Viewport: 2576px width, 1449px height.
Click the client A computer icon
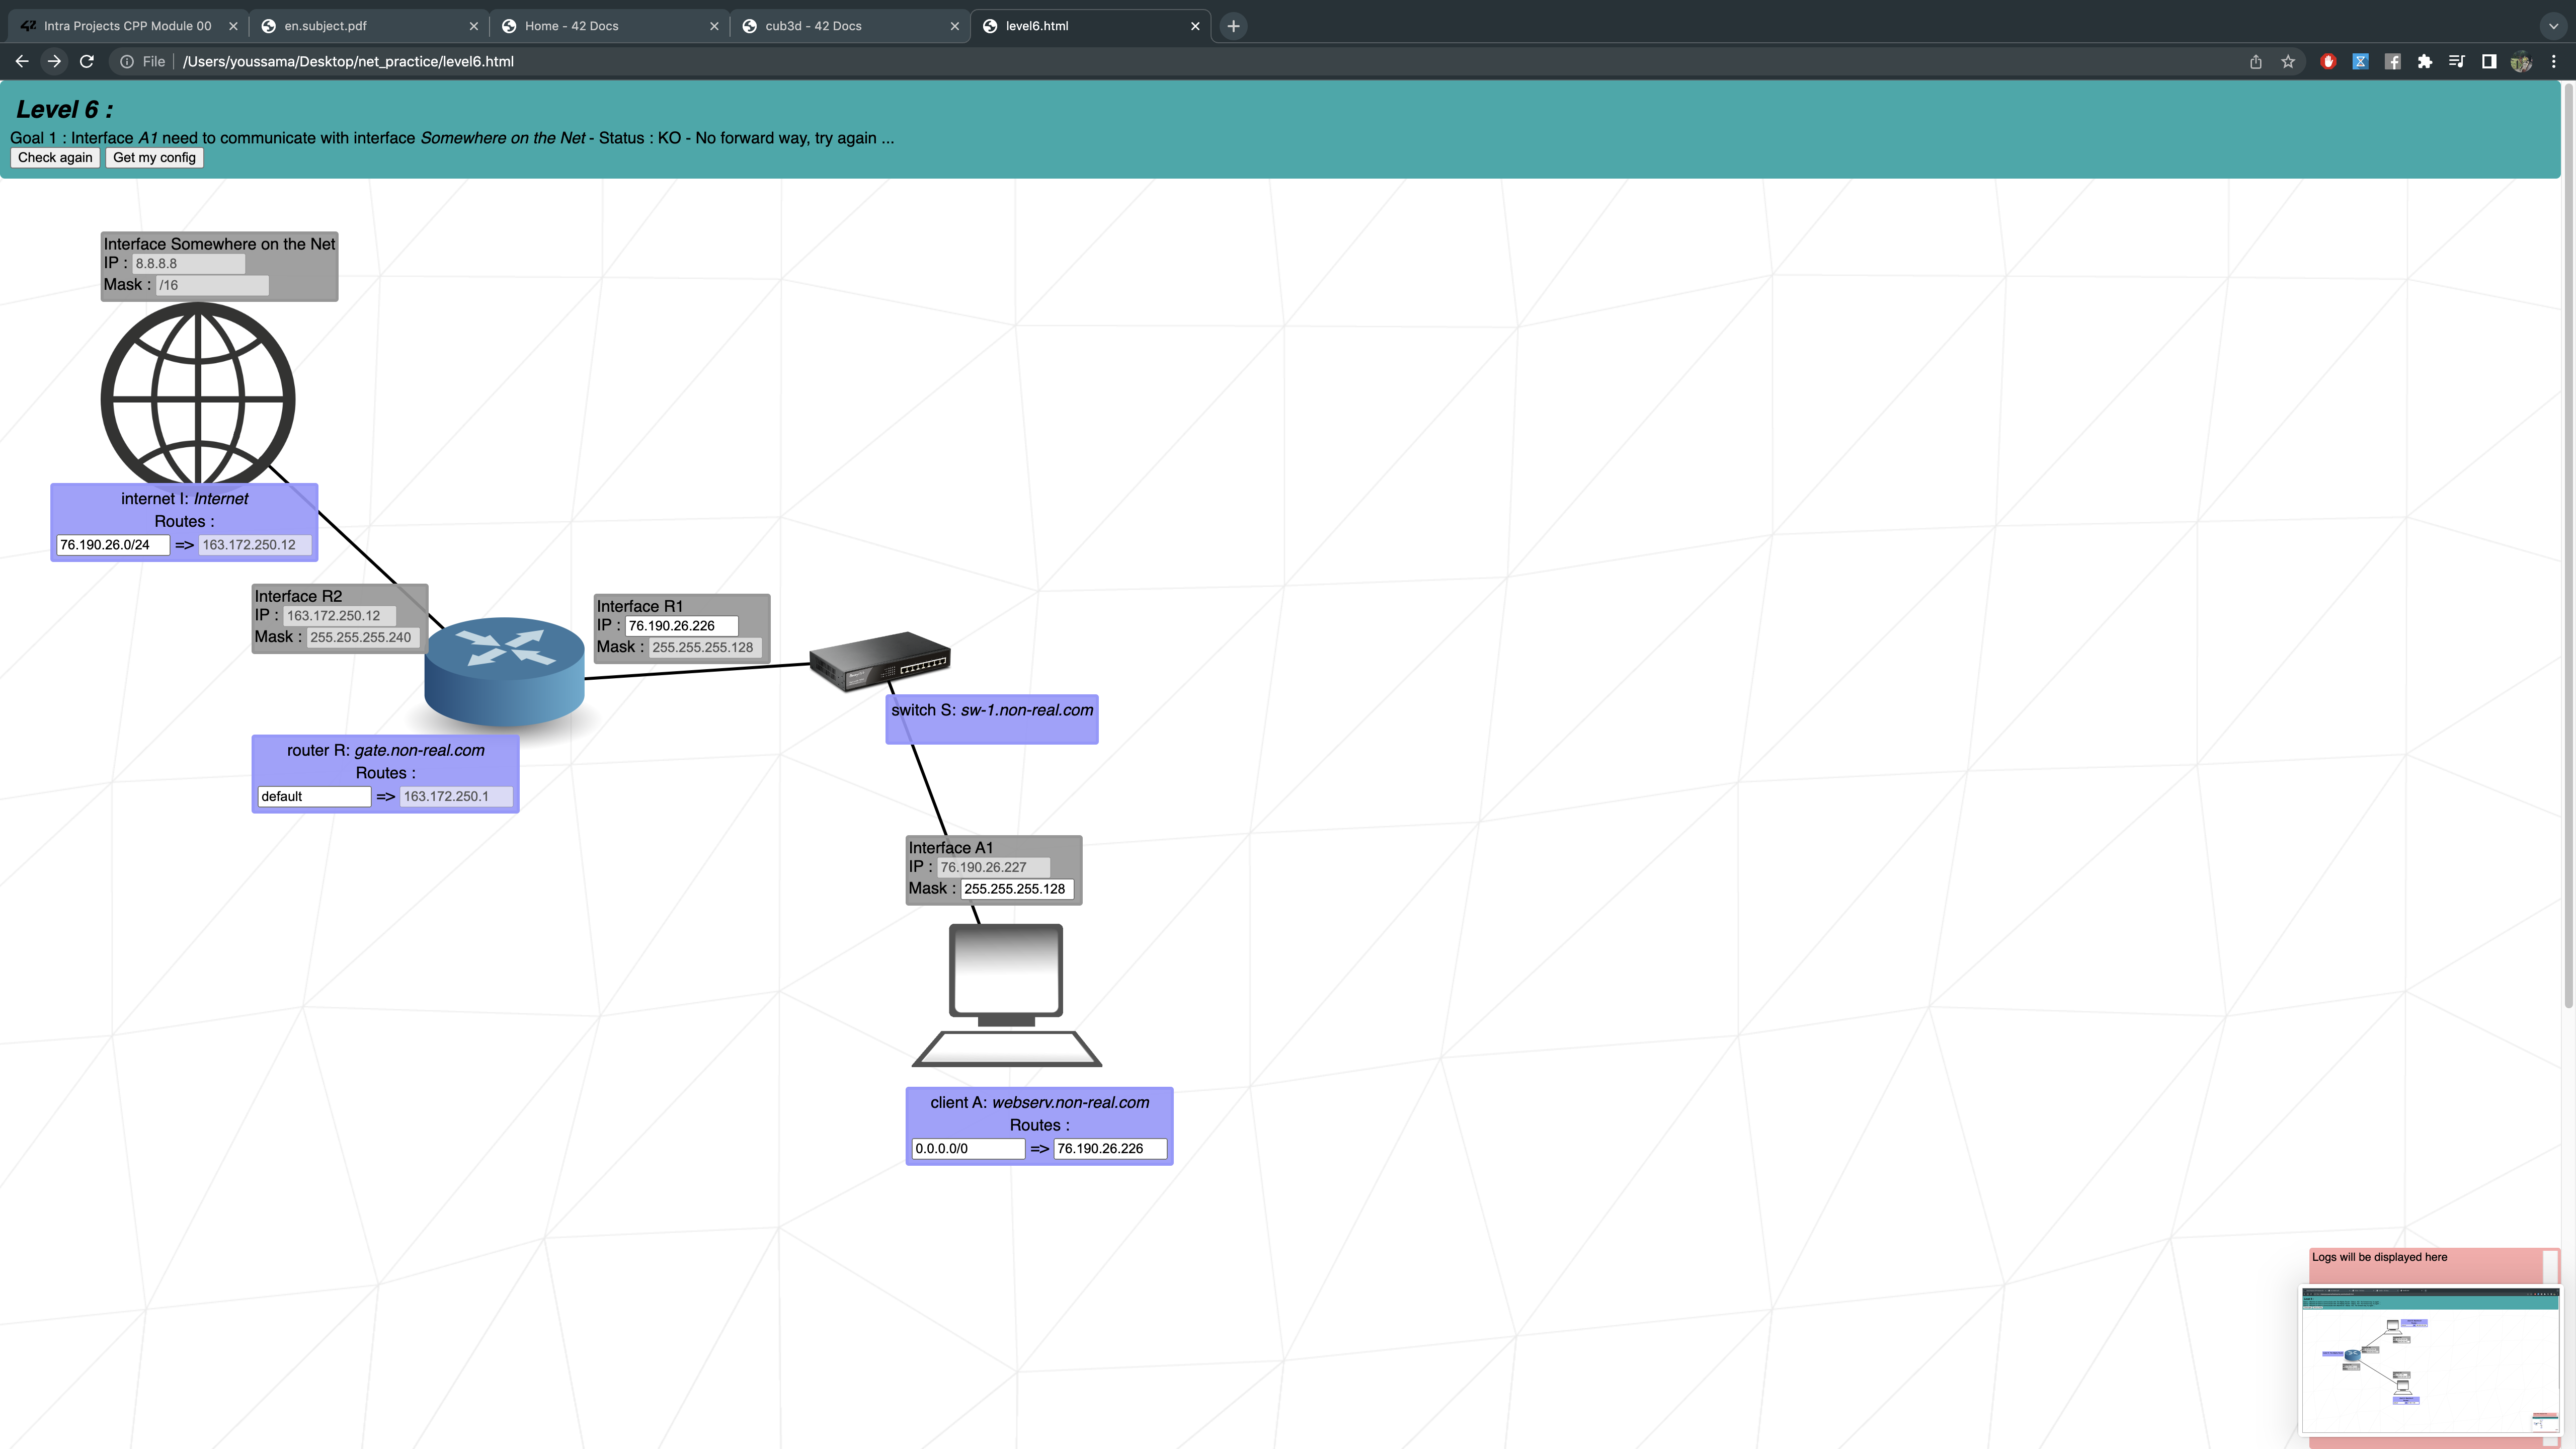(1006, 995)
